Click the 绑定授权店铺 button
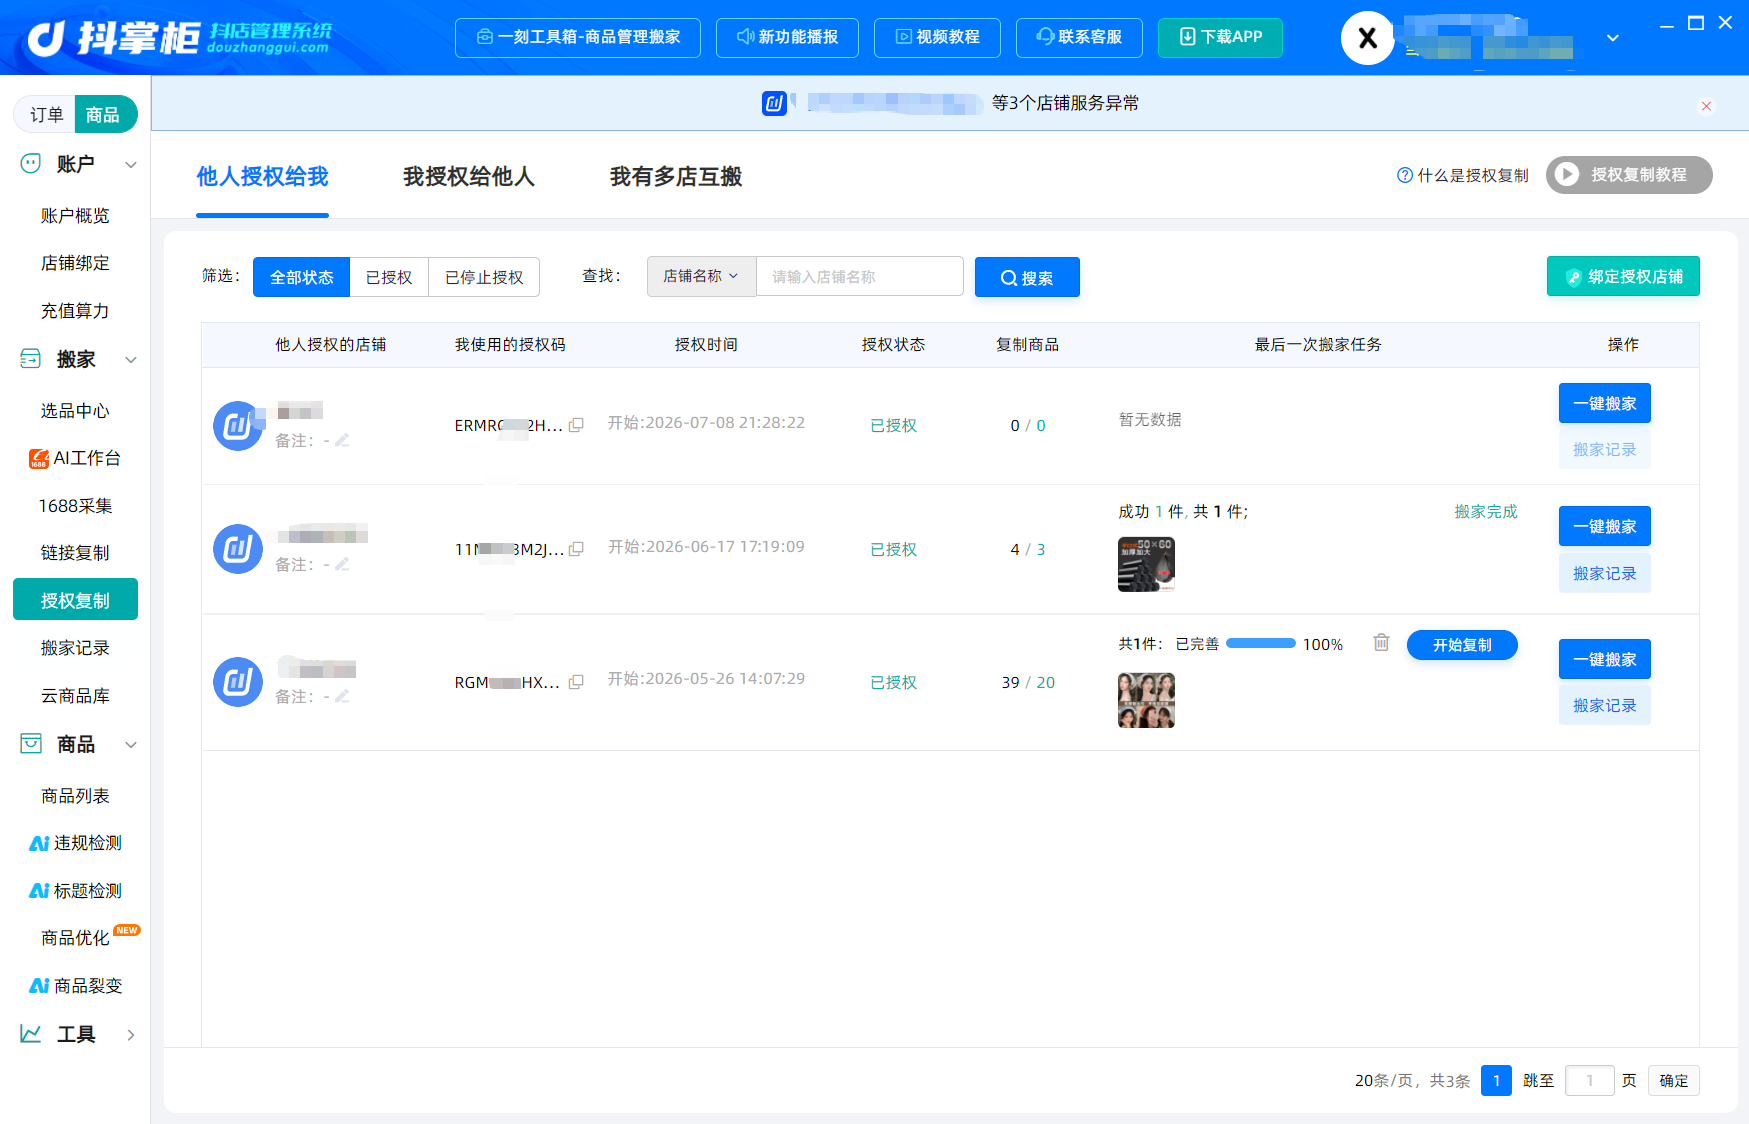 [x=1623, y=277]
